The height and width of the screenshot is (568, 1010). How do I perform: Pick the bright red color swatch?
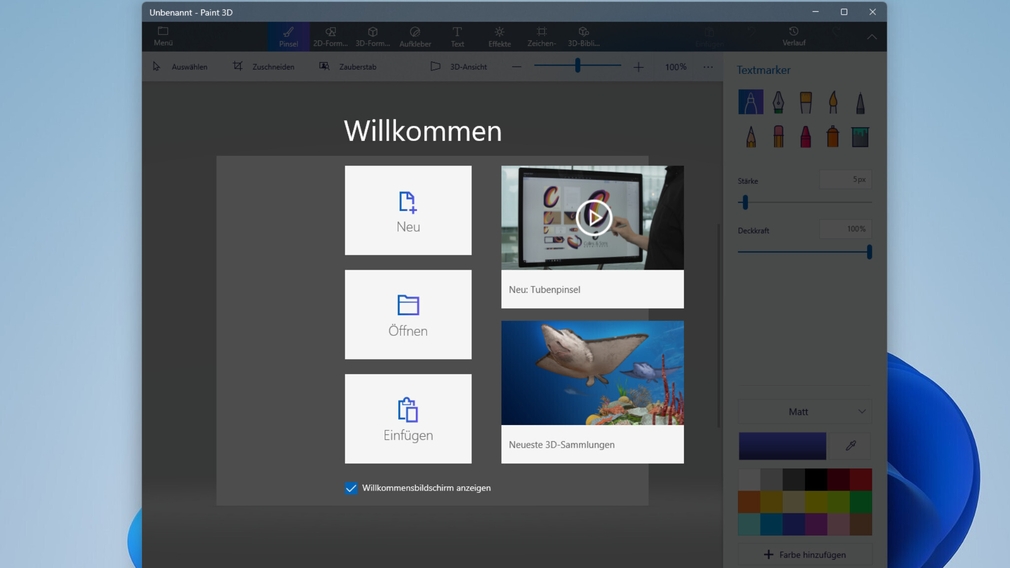[x=861, y=480]
